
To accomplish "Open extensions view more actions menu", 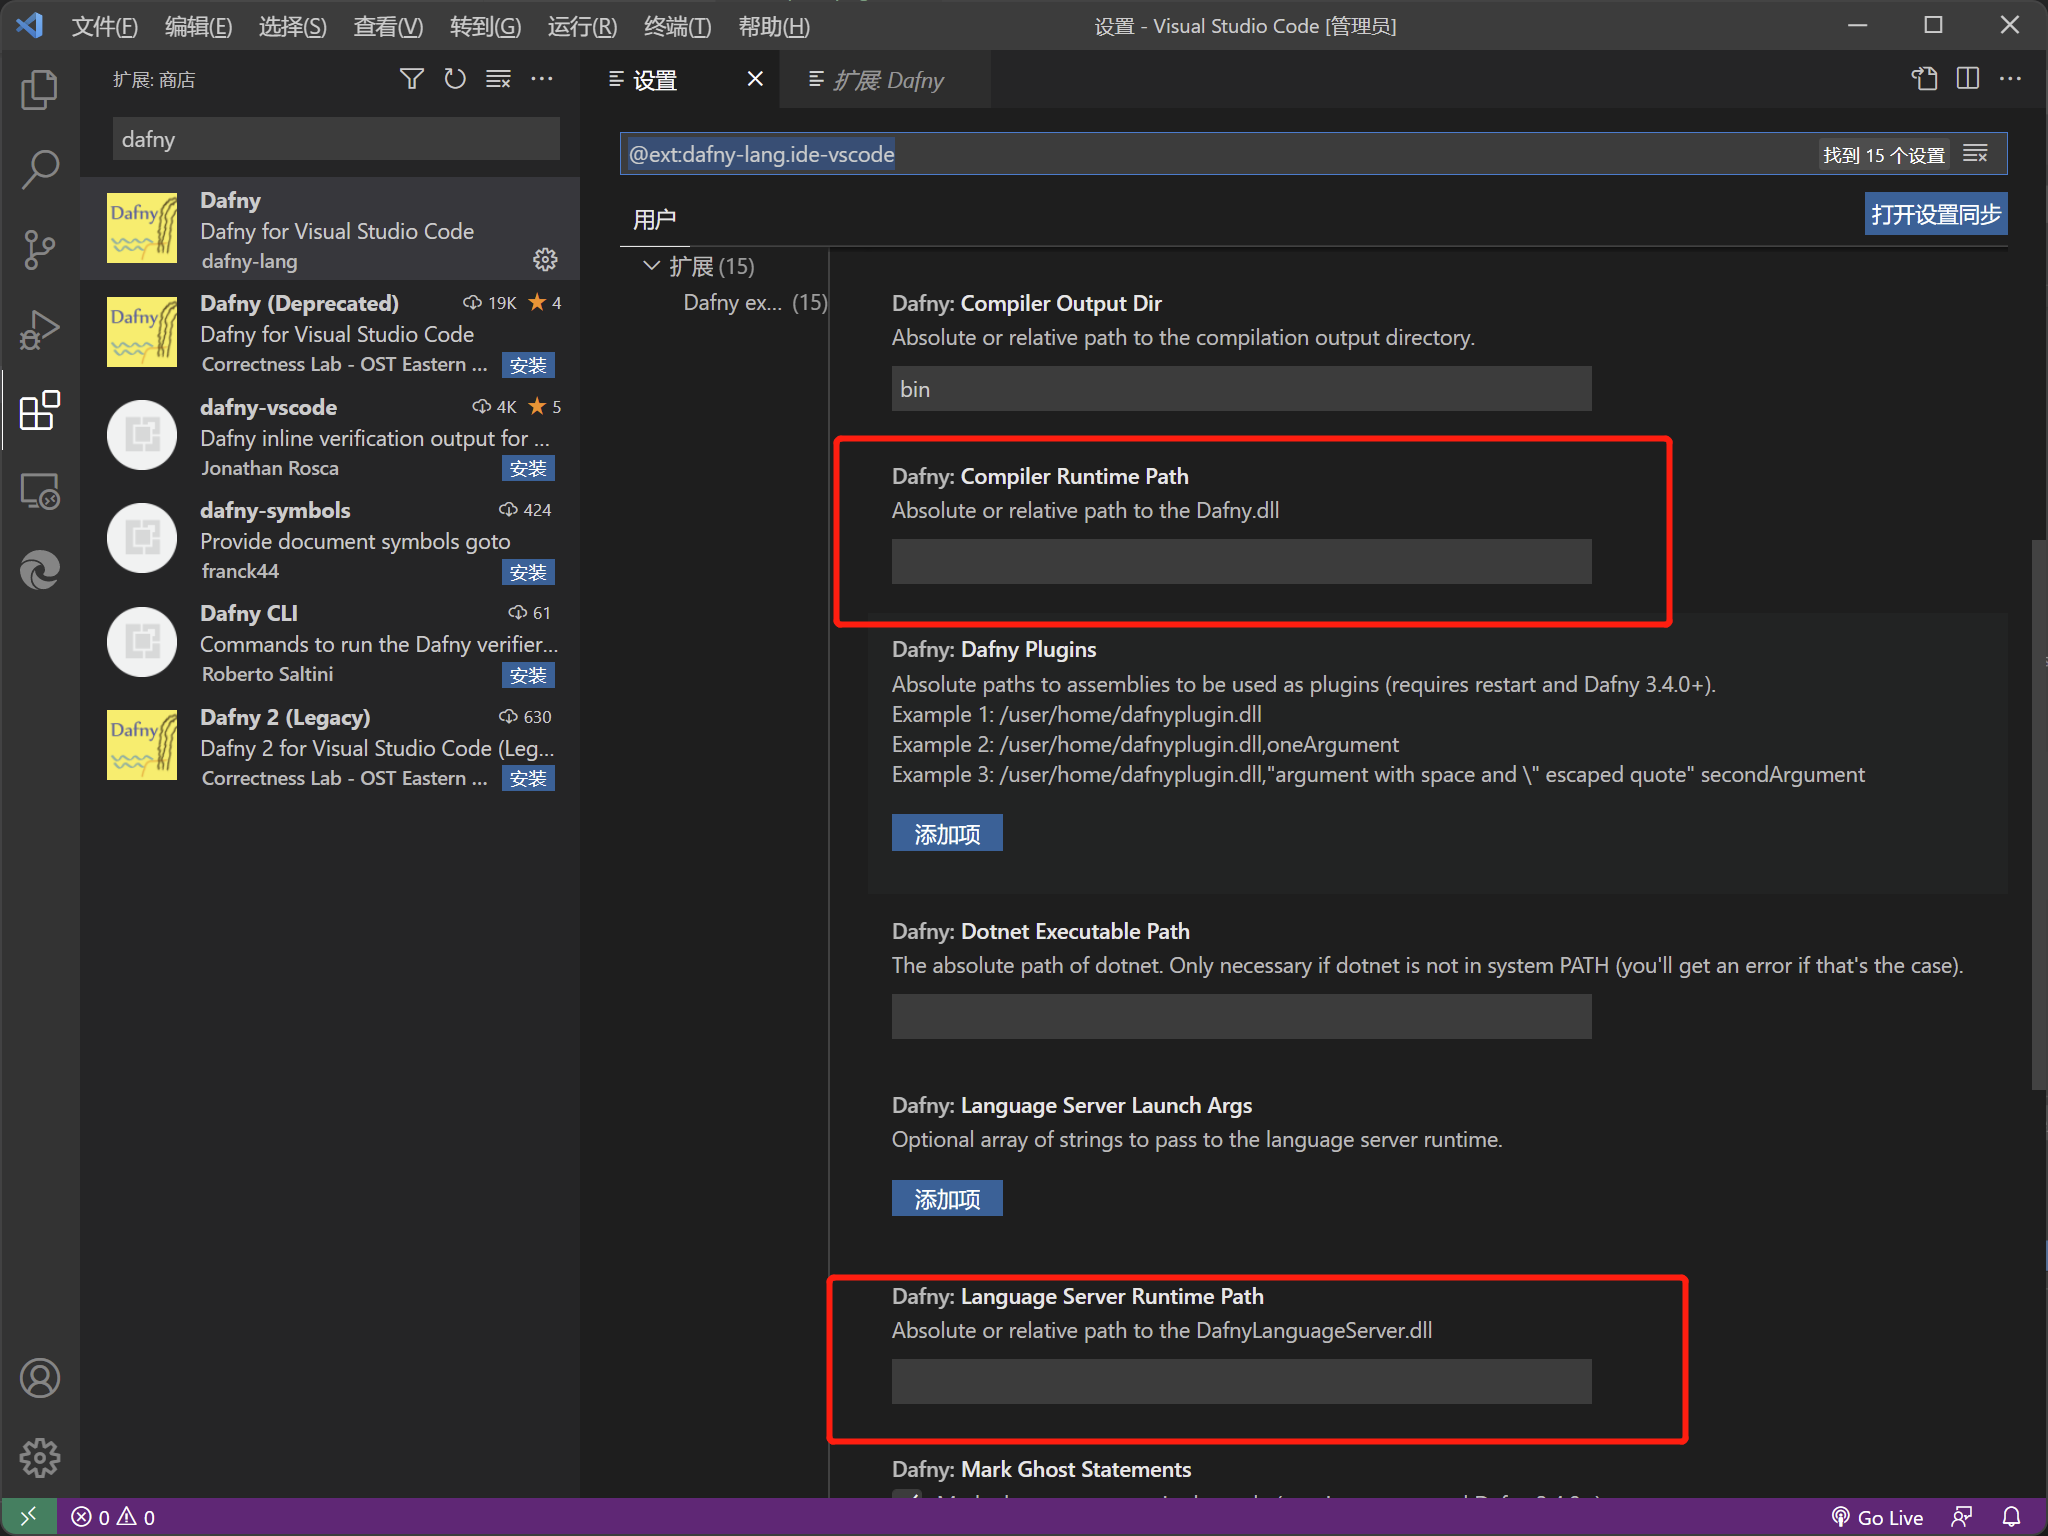I will [542, 79].
